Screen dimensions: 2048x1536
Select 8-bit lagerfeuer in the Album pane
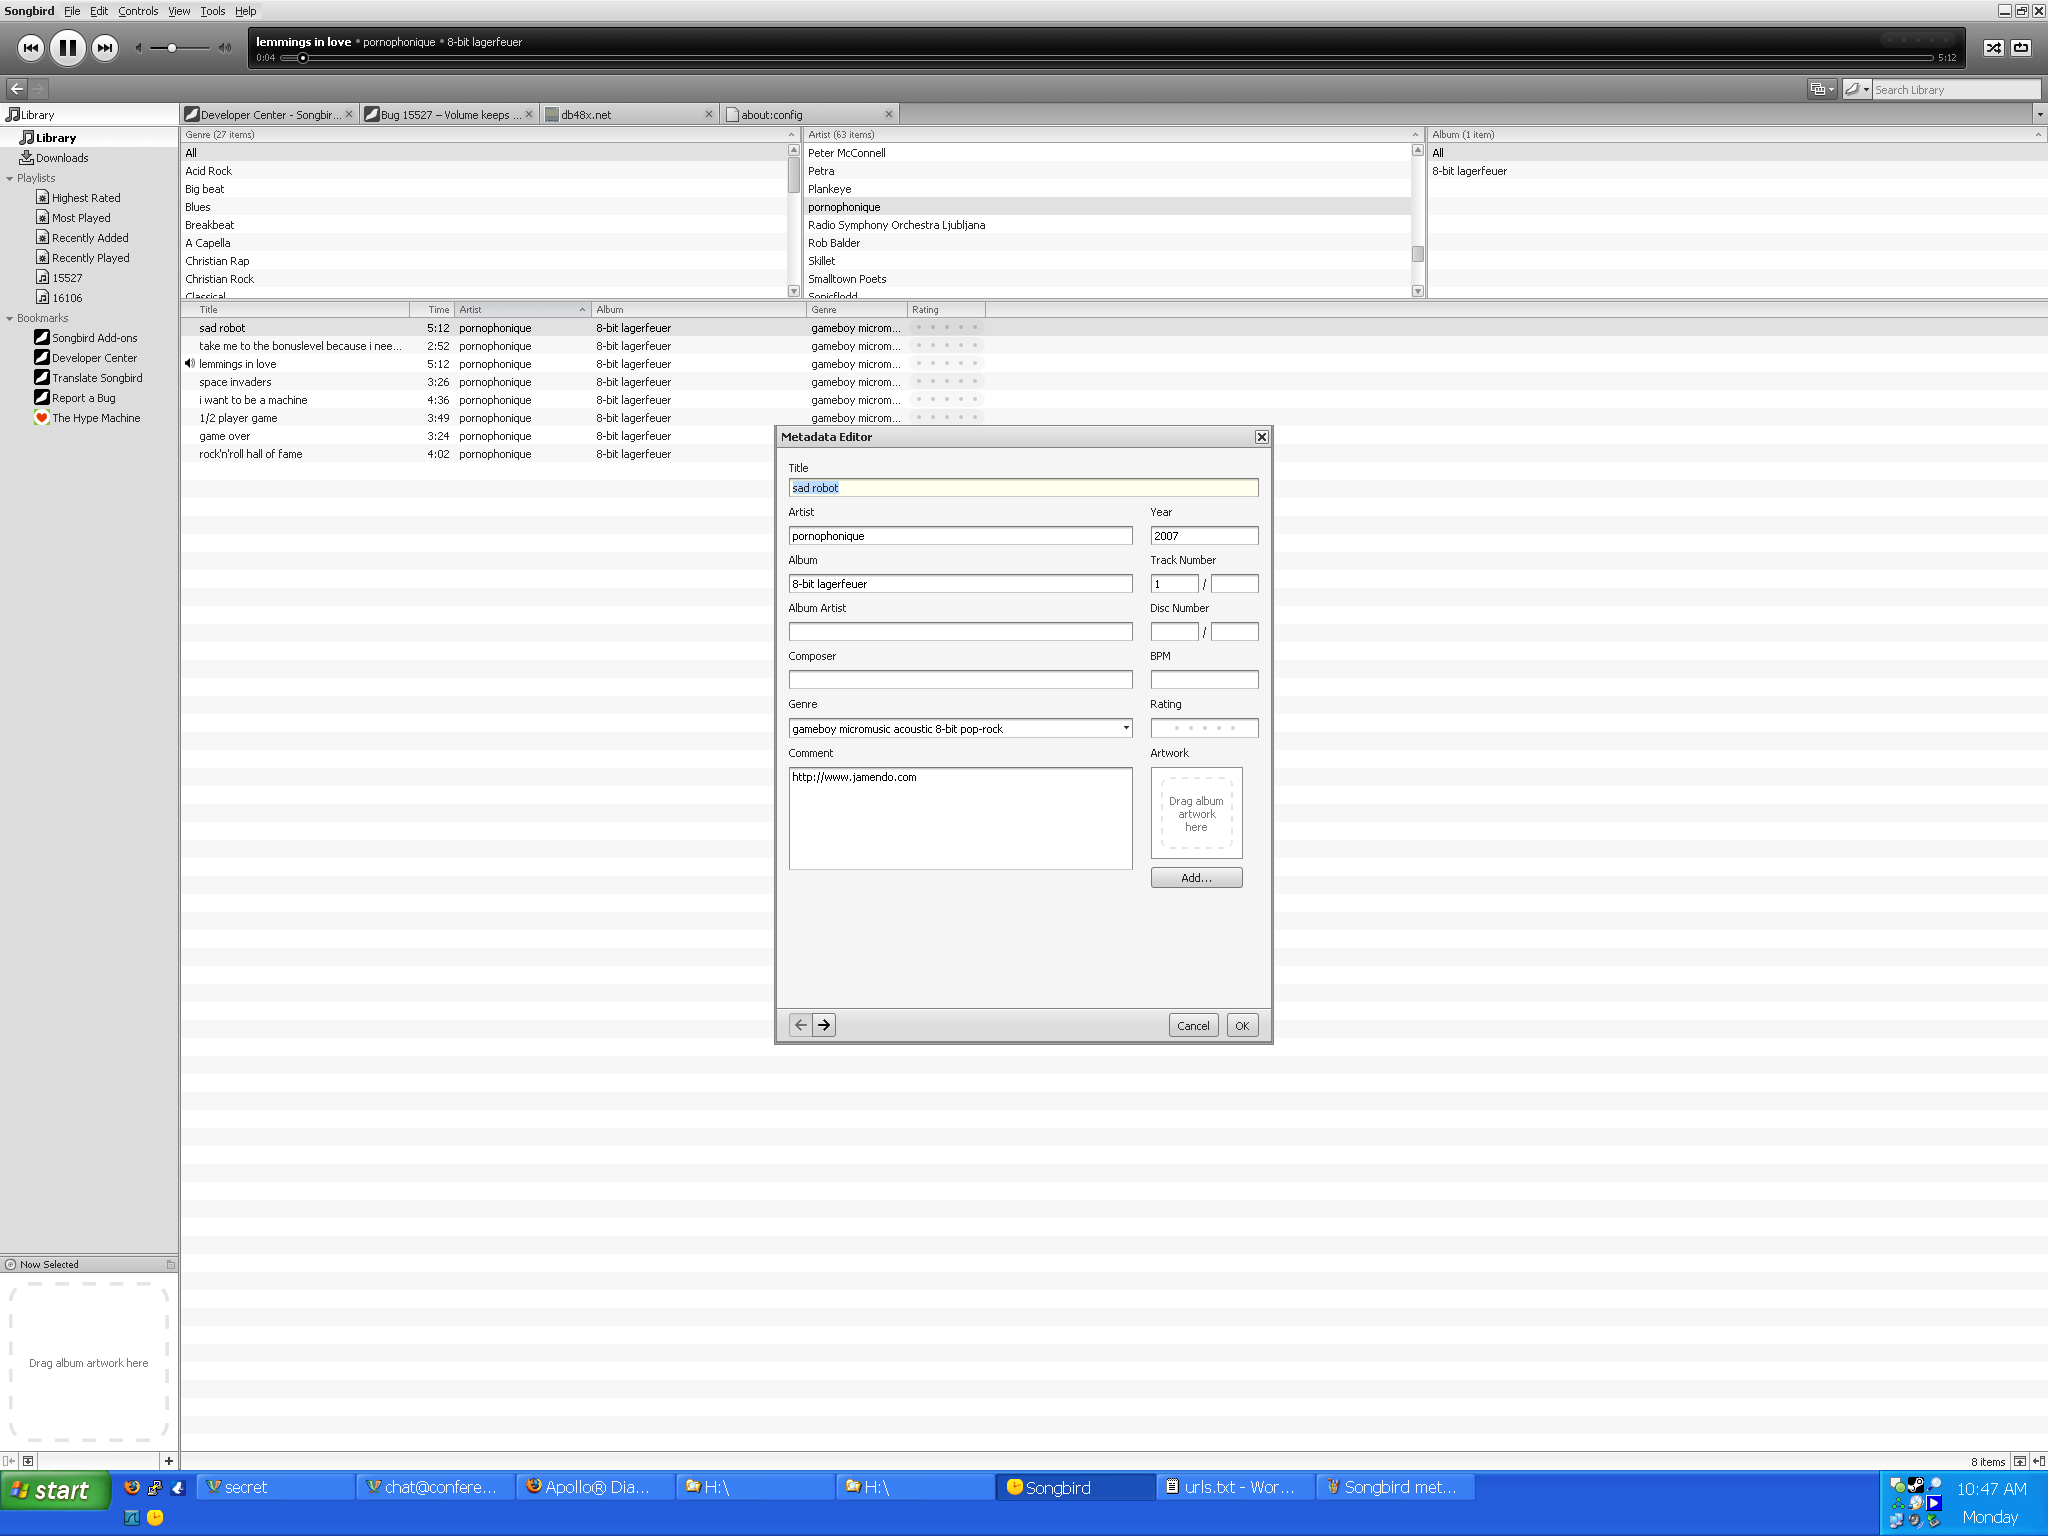1737,171
